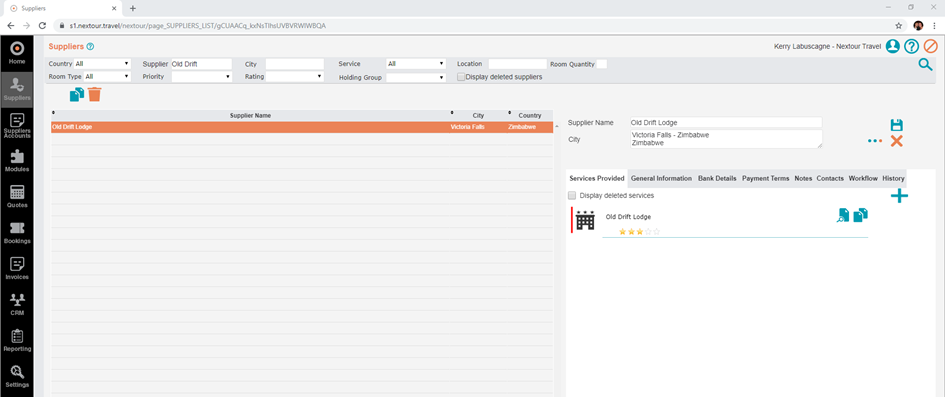
Task: Click the help icon next to Suppliers title
Action: 90,46
